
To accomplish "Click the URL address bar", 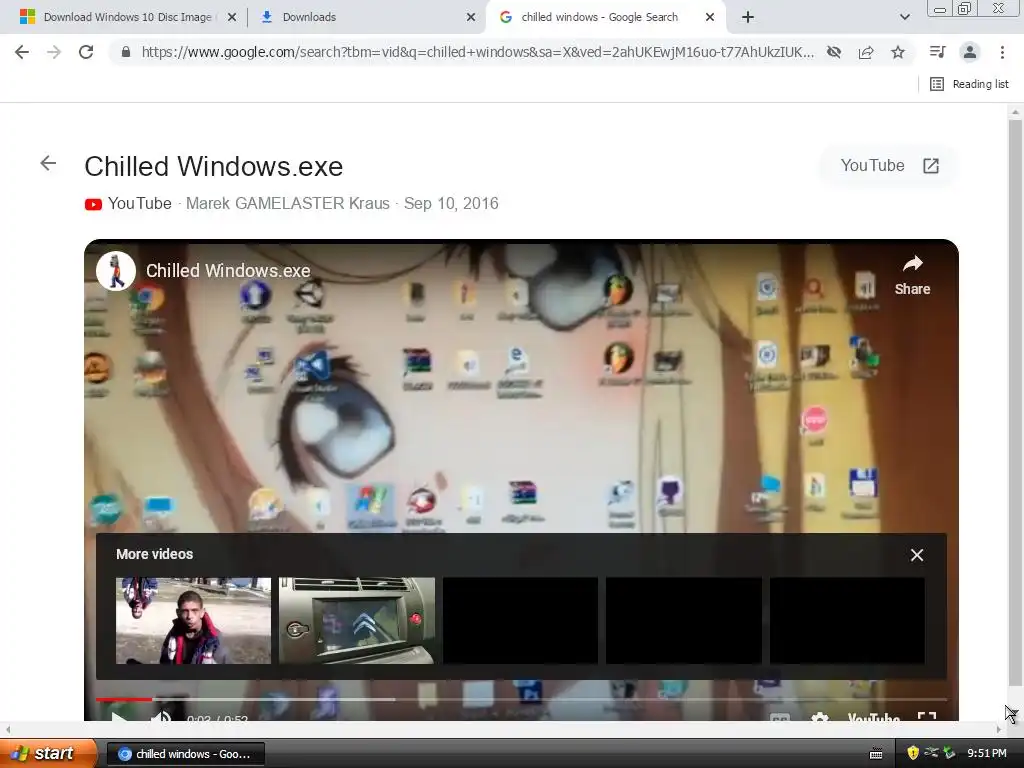I will point(477,52).
